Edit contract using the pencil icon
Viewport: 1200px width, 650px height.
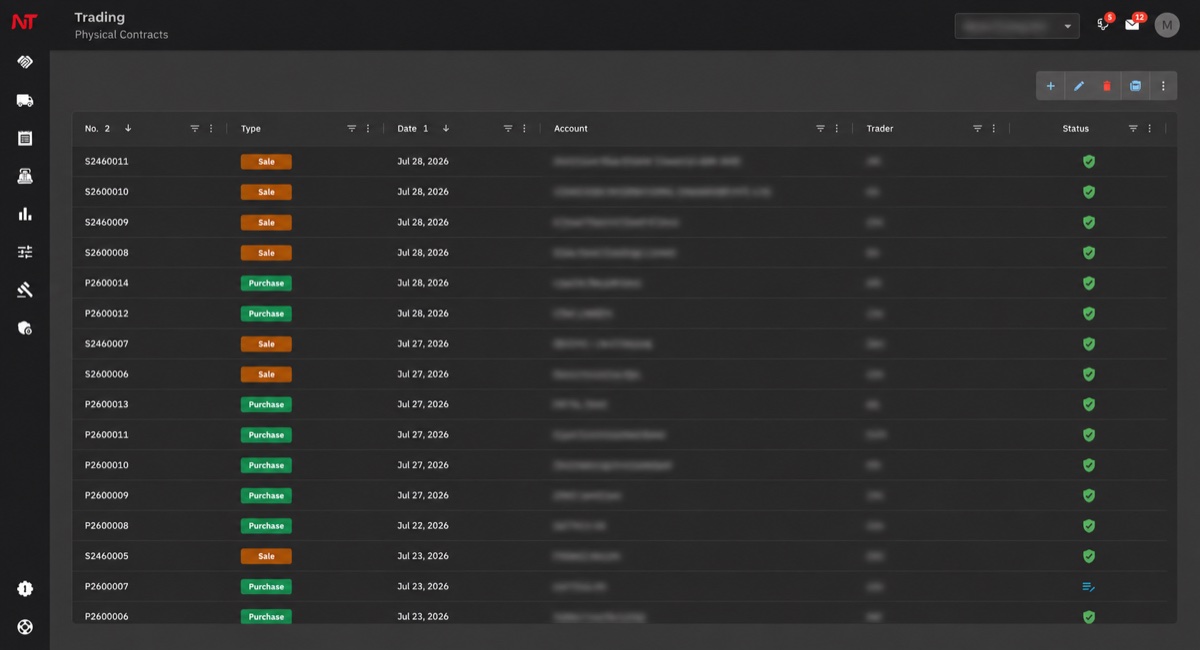coord(1079,86)
